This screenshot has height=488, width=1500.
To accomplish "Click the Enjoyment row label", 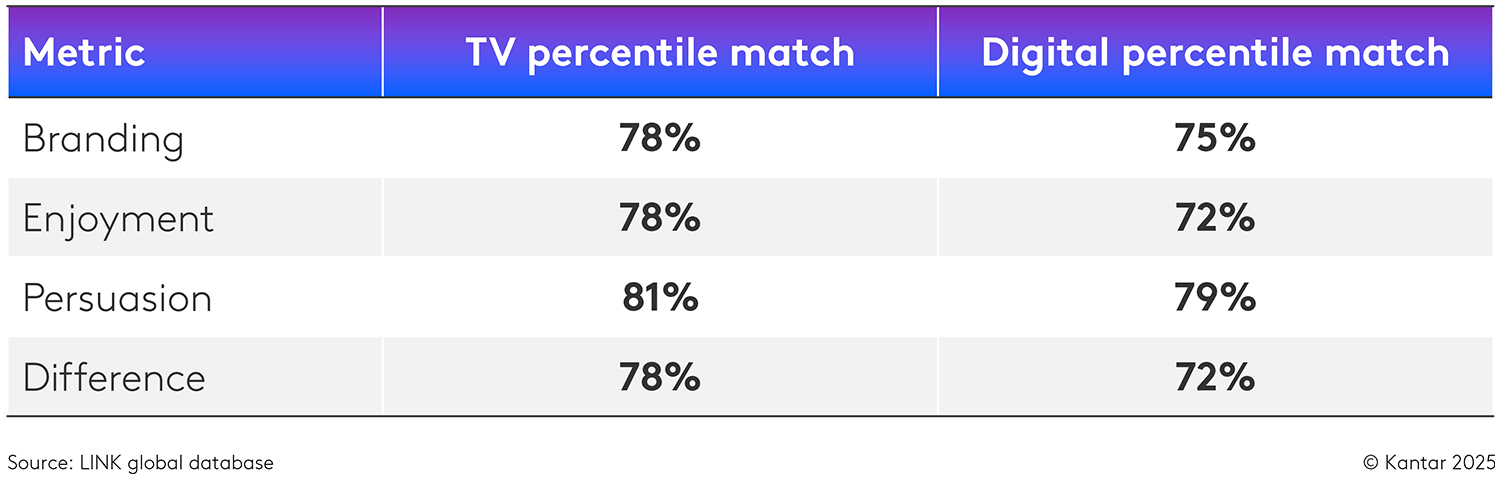I will (118, 218).
